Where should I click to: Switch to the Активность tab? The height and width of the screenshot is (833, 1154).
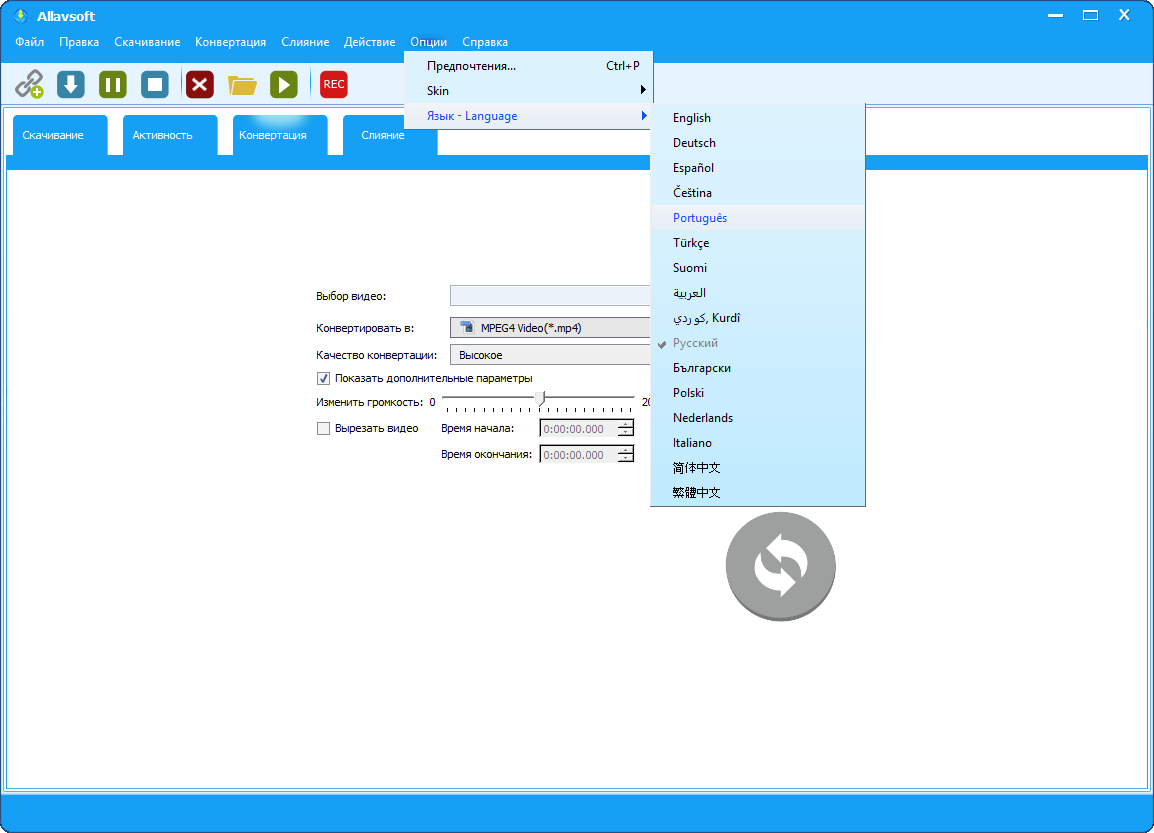coord(162,135)
